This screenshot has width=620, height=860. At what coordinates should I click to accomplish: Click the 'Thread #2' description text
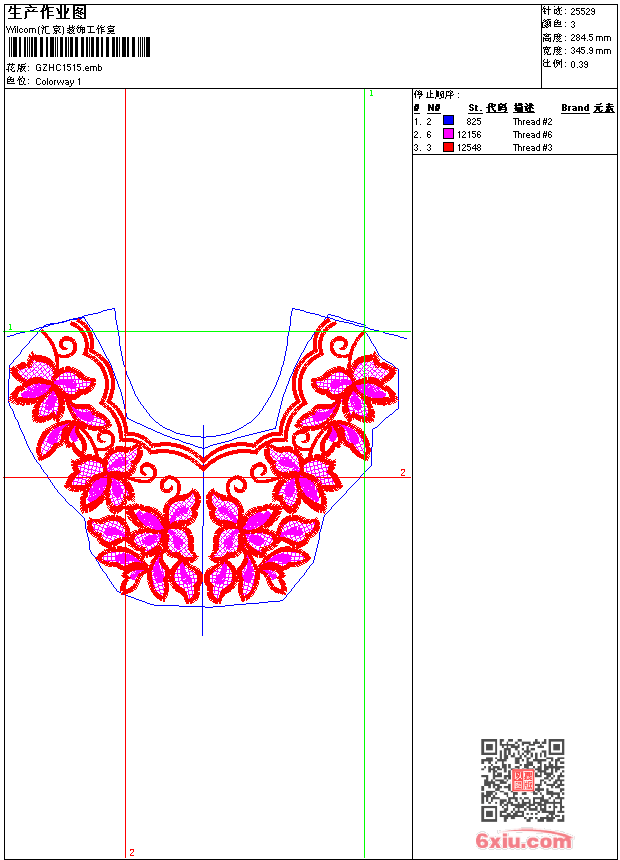tap(533, 122)
